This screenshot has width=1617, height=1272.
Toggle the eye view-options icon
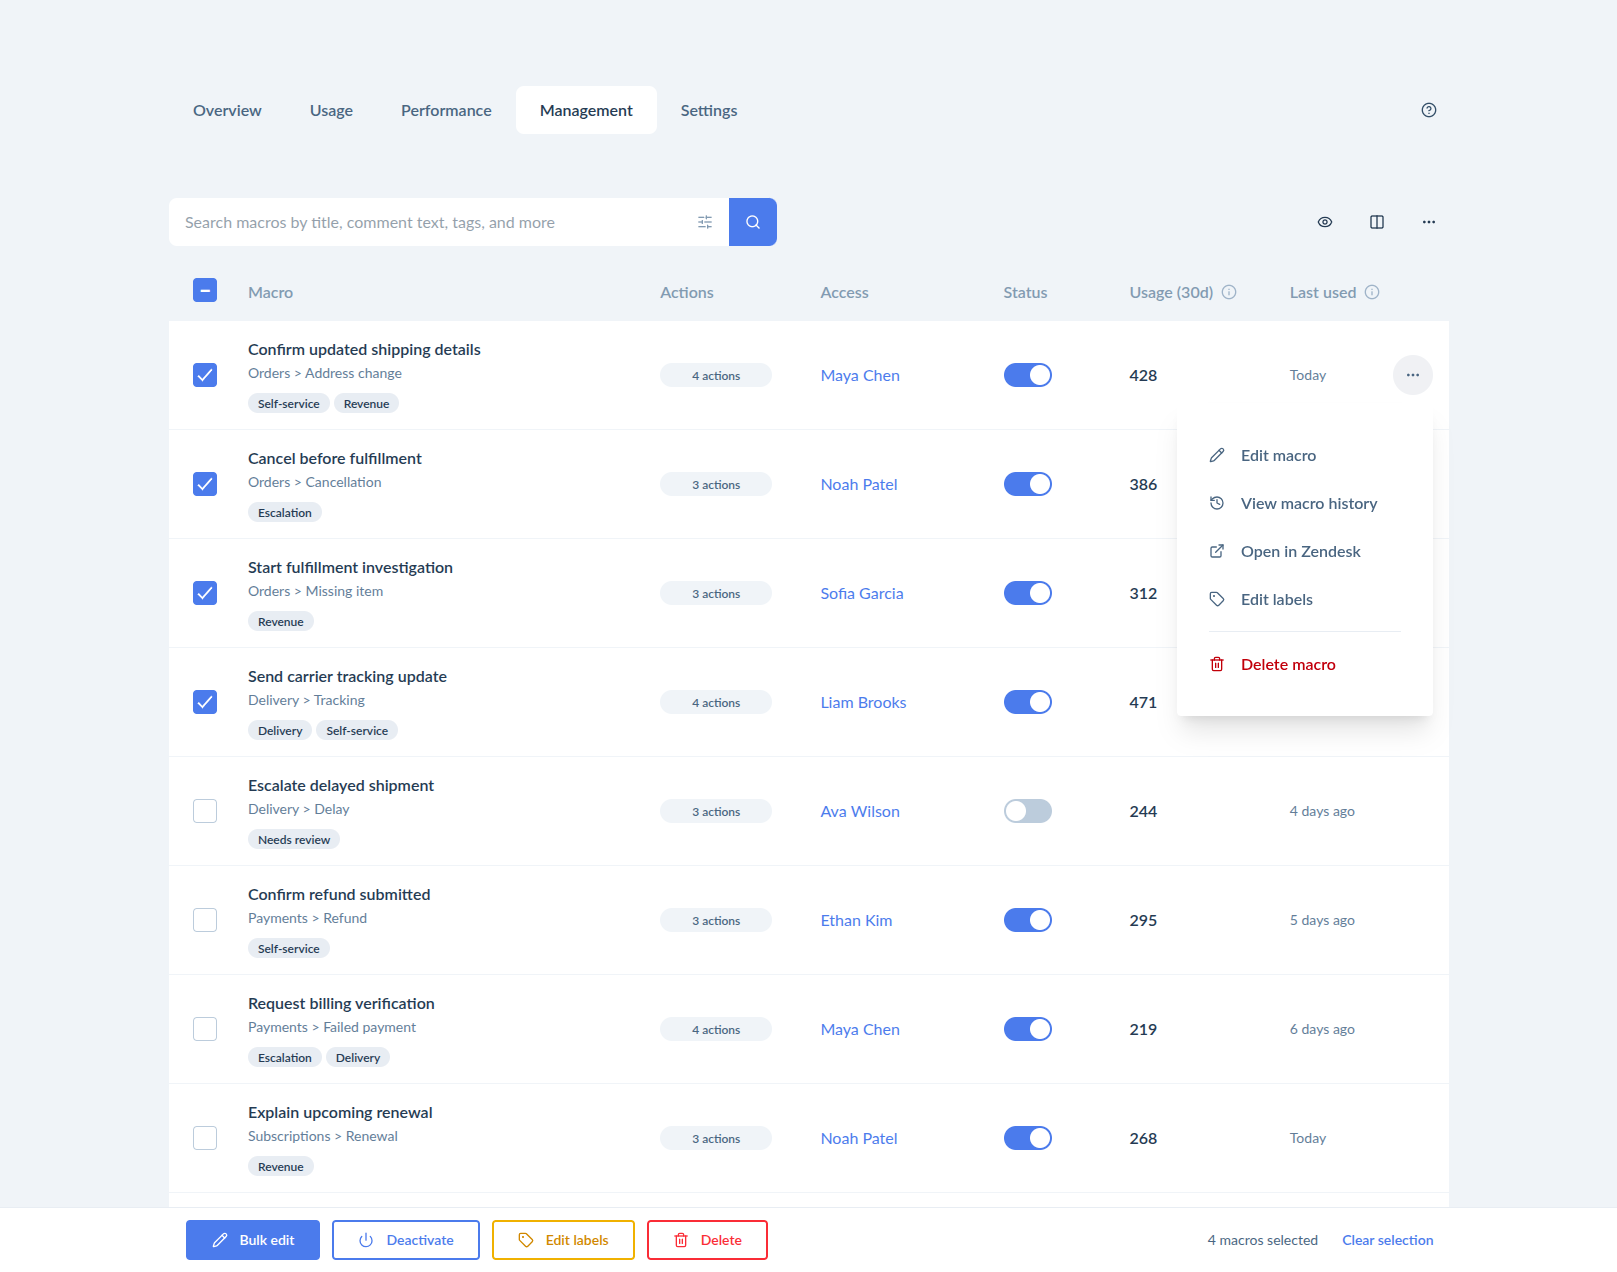[x=1325, y=222]
